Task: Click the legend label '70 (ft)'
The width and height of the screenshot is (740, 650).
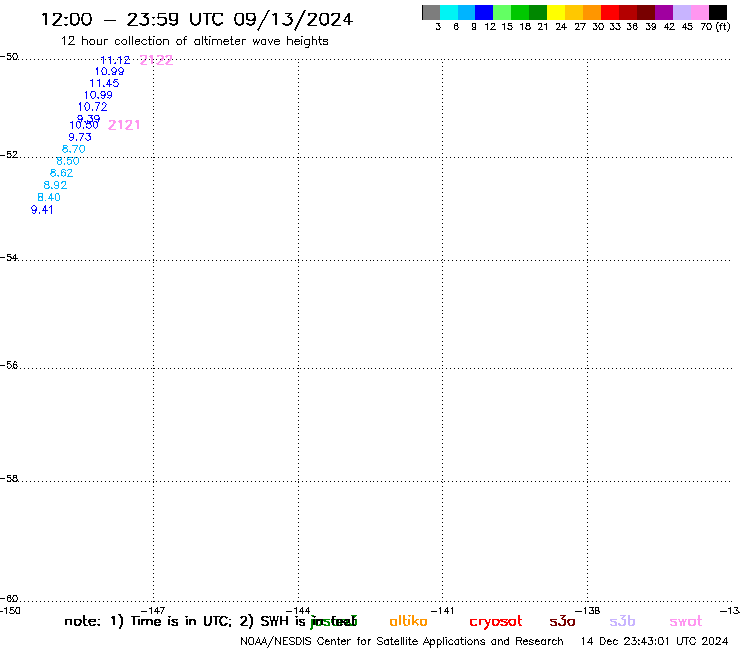Action: pyautogui.click(x=715, y=27)
